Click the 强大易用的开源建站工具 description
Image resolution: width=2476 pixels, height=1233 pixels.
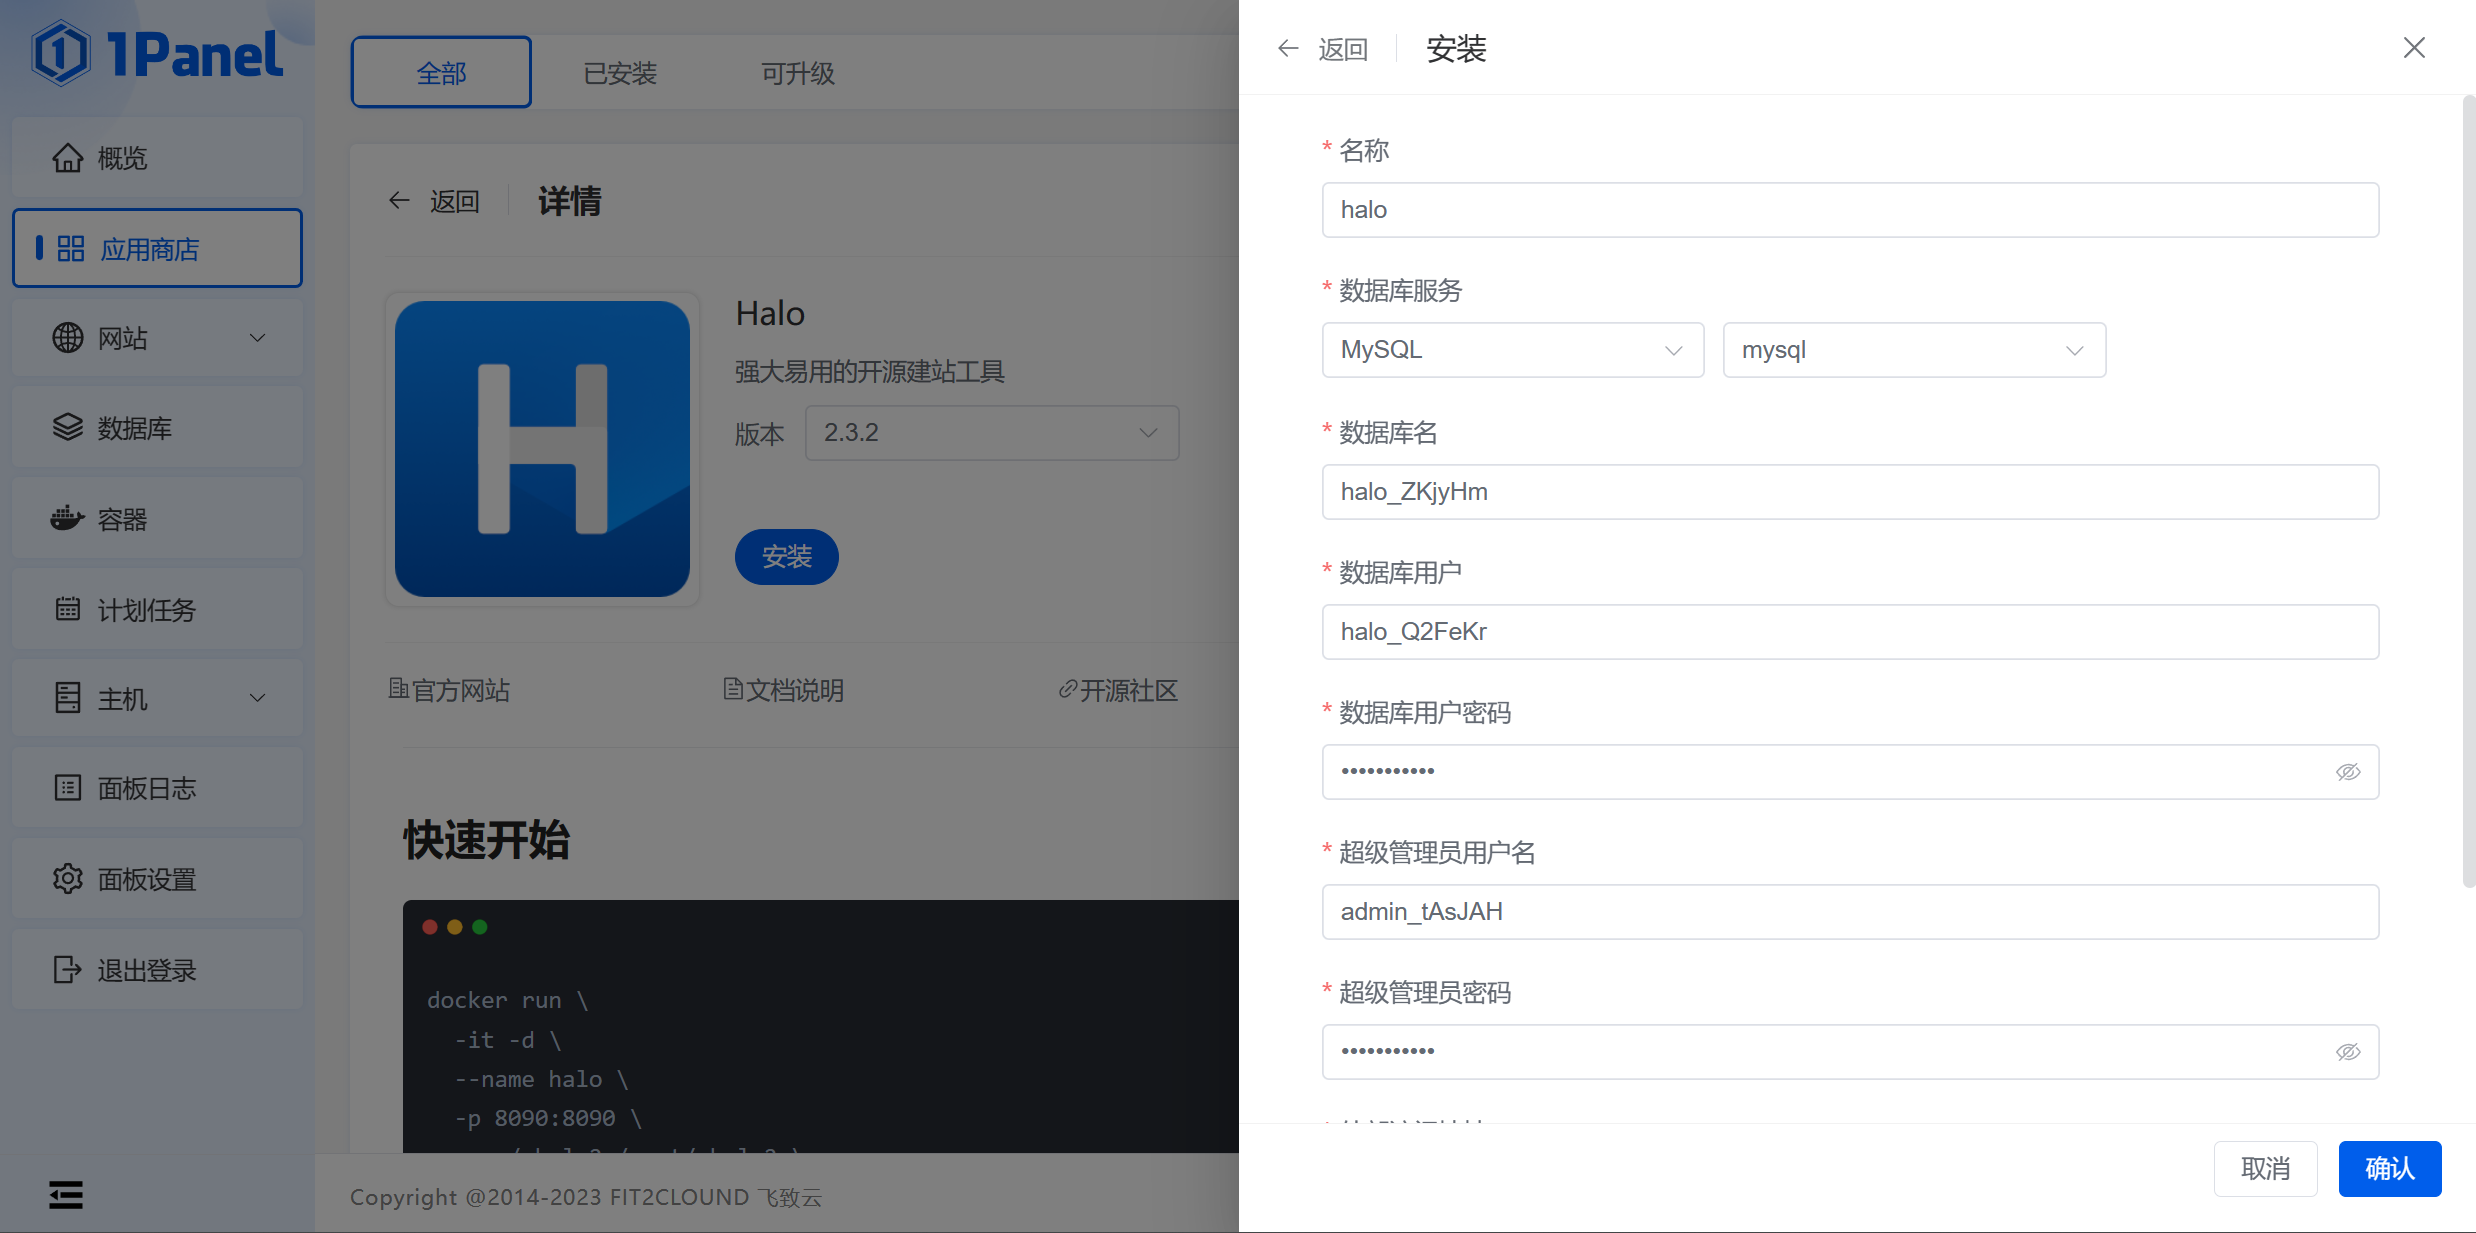coord(870,372)
